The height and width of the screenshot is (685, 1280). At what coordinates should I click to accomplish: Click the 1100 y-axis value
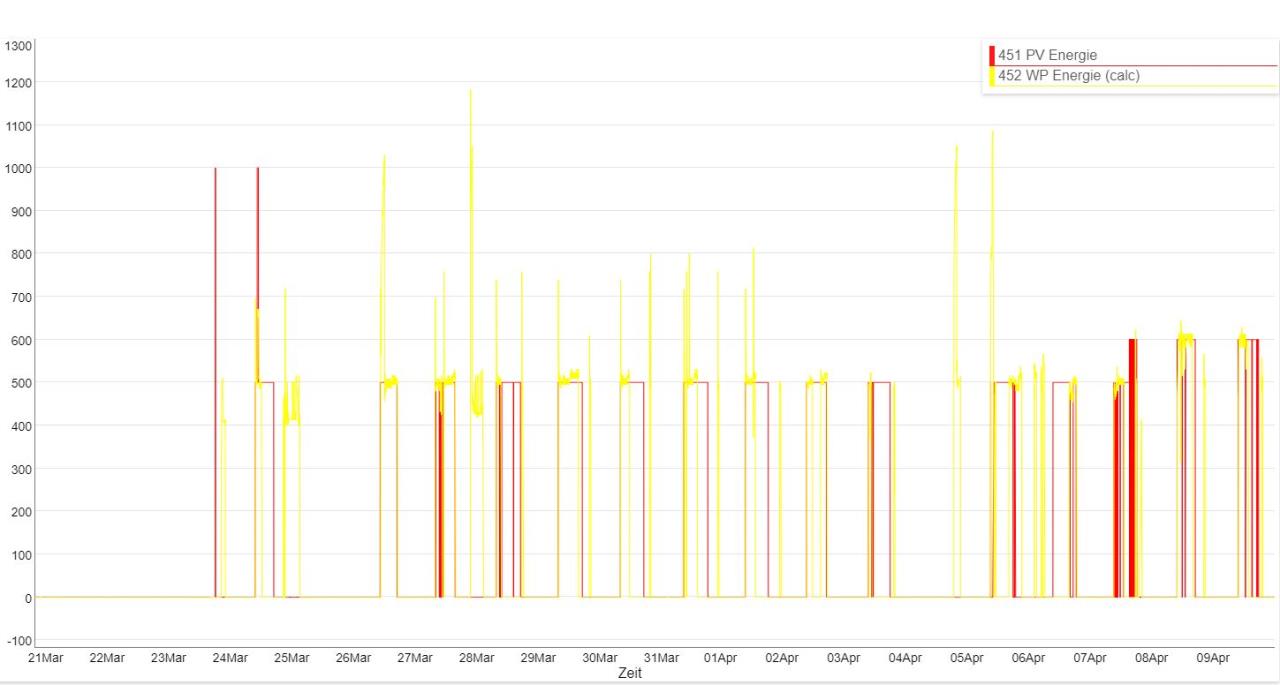click(19, 125)
